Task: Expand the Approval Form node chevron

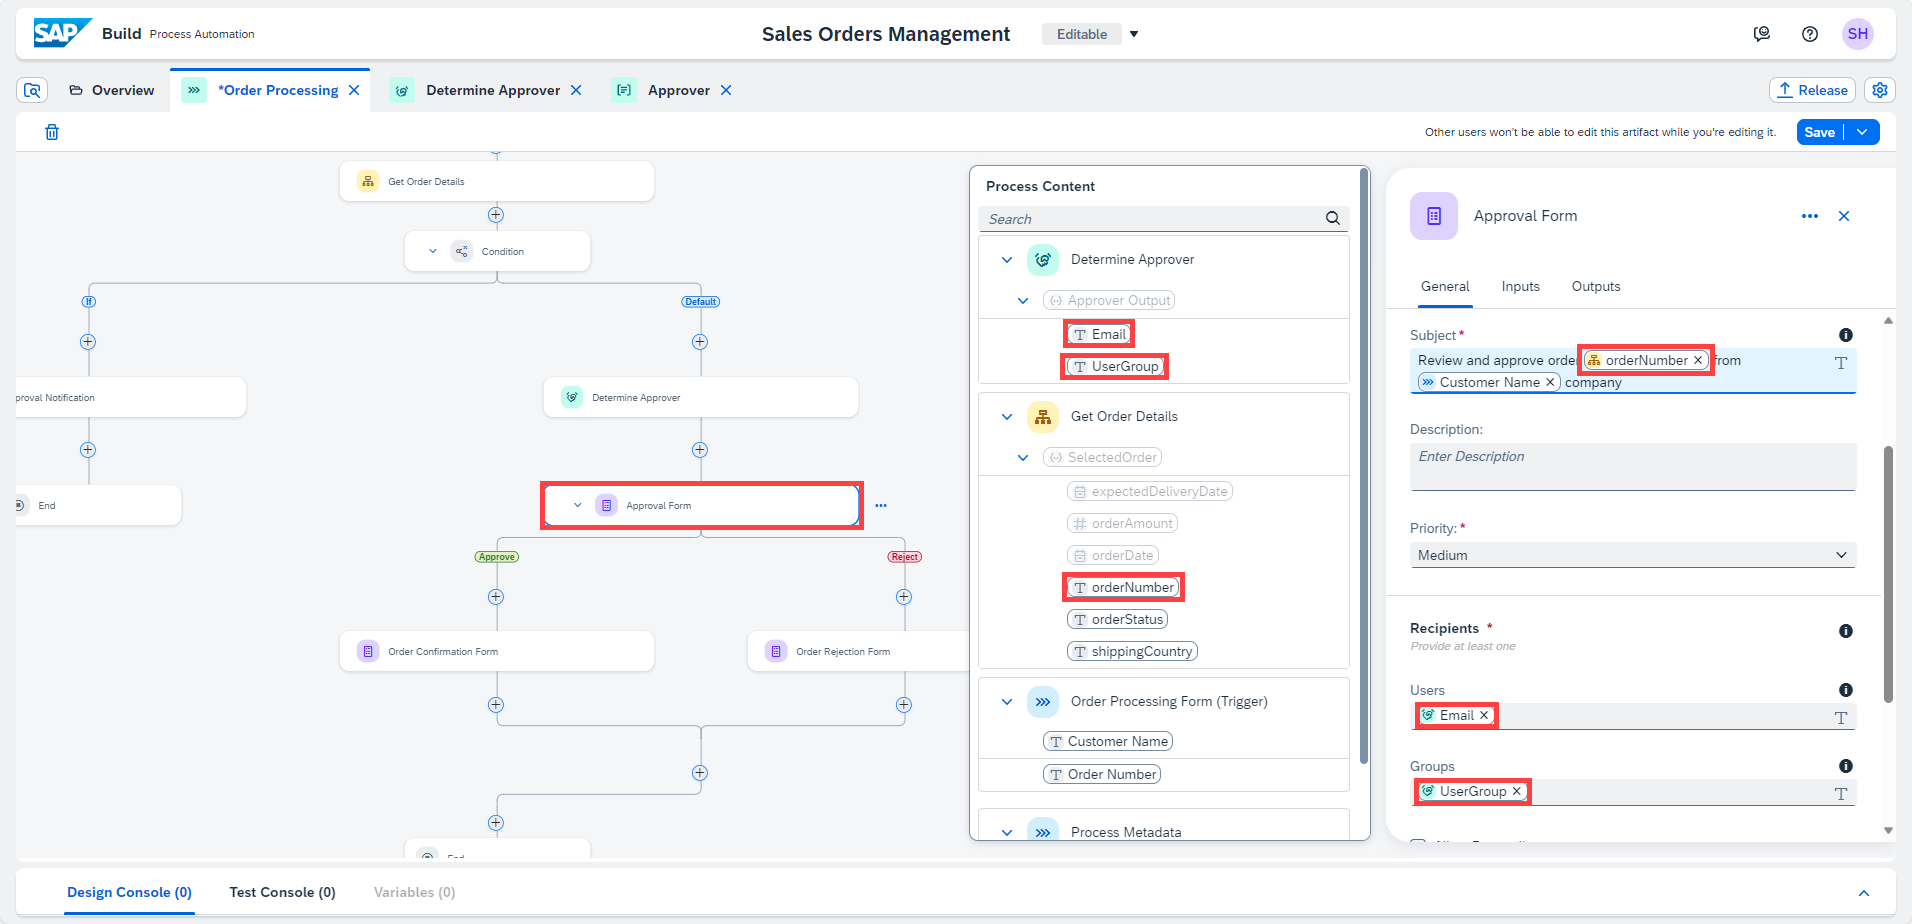Action: [x=577, y=505]
